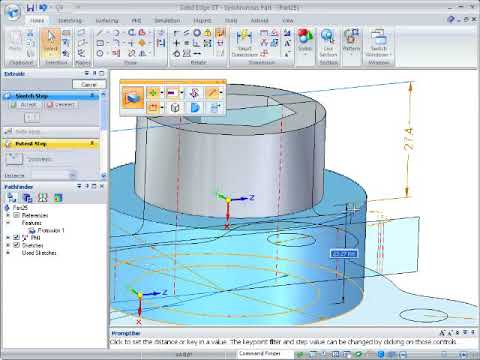Choose the green Add option on command bar
The image size is (480, 360).
coord(153,92)
